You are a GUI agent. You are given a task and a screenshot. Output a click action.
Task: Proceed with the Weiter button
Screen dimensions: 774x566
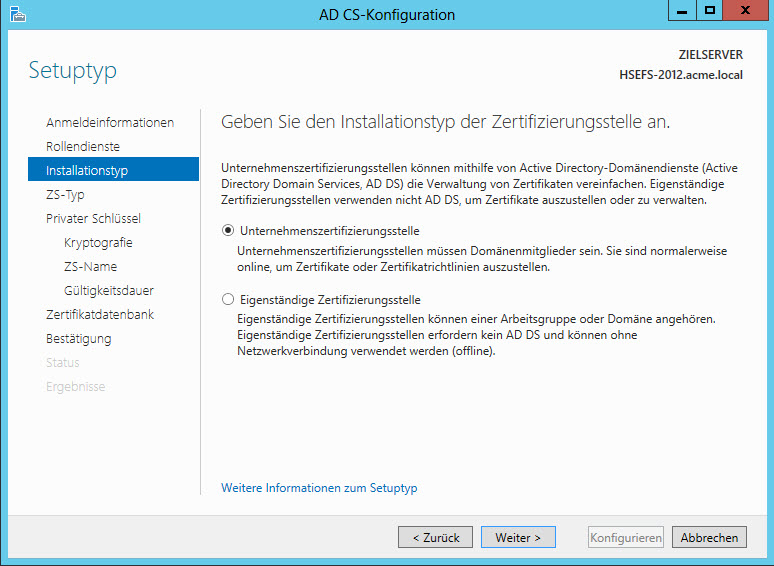click(518, 537)
